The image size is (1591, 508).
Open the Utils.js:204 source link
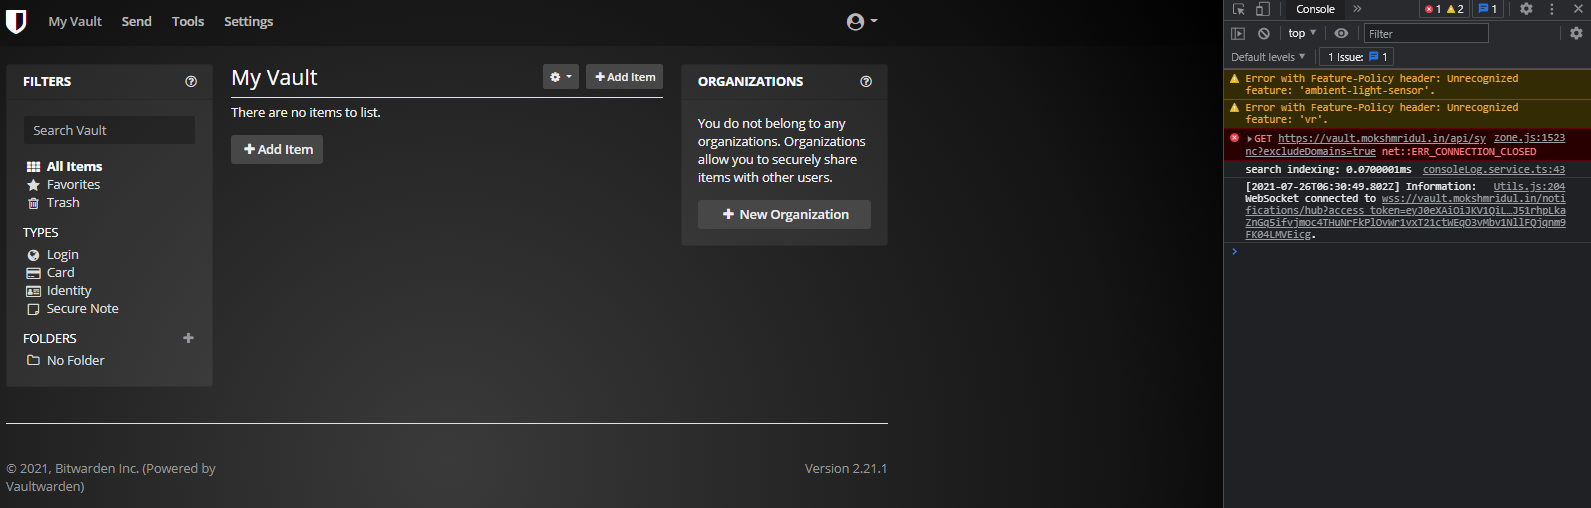click(1529, 187)
